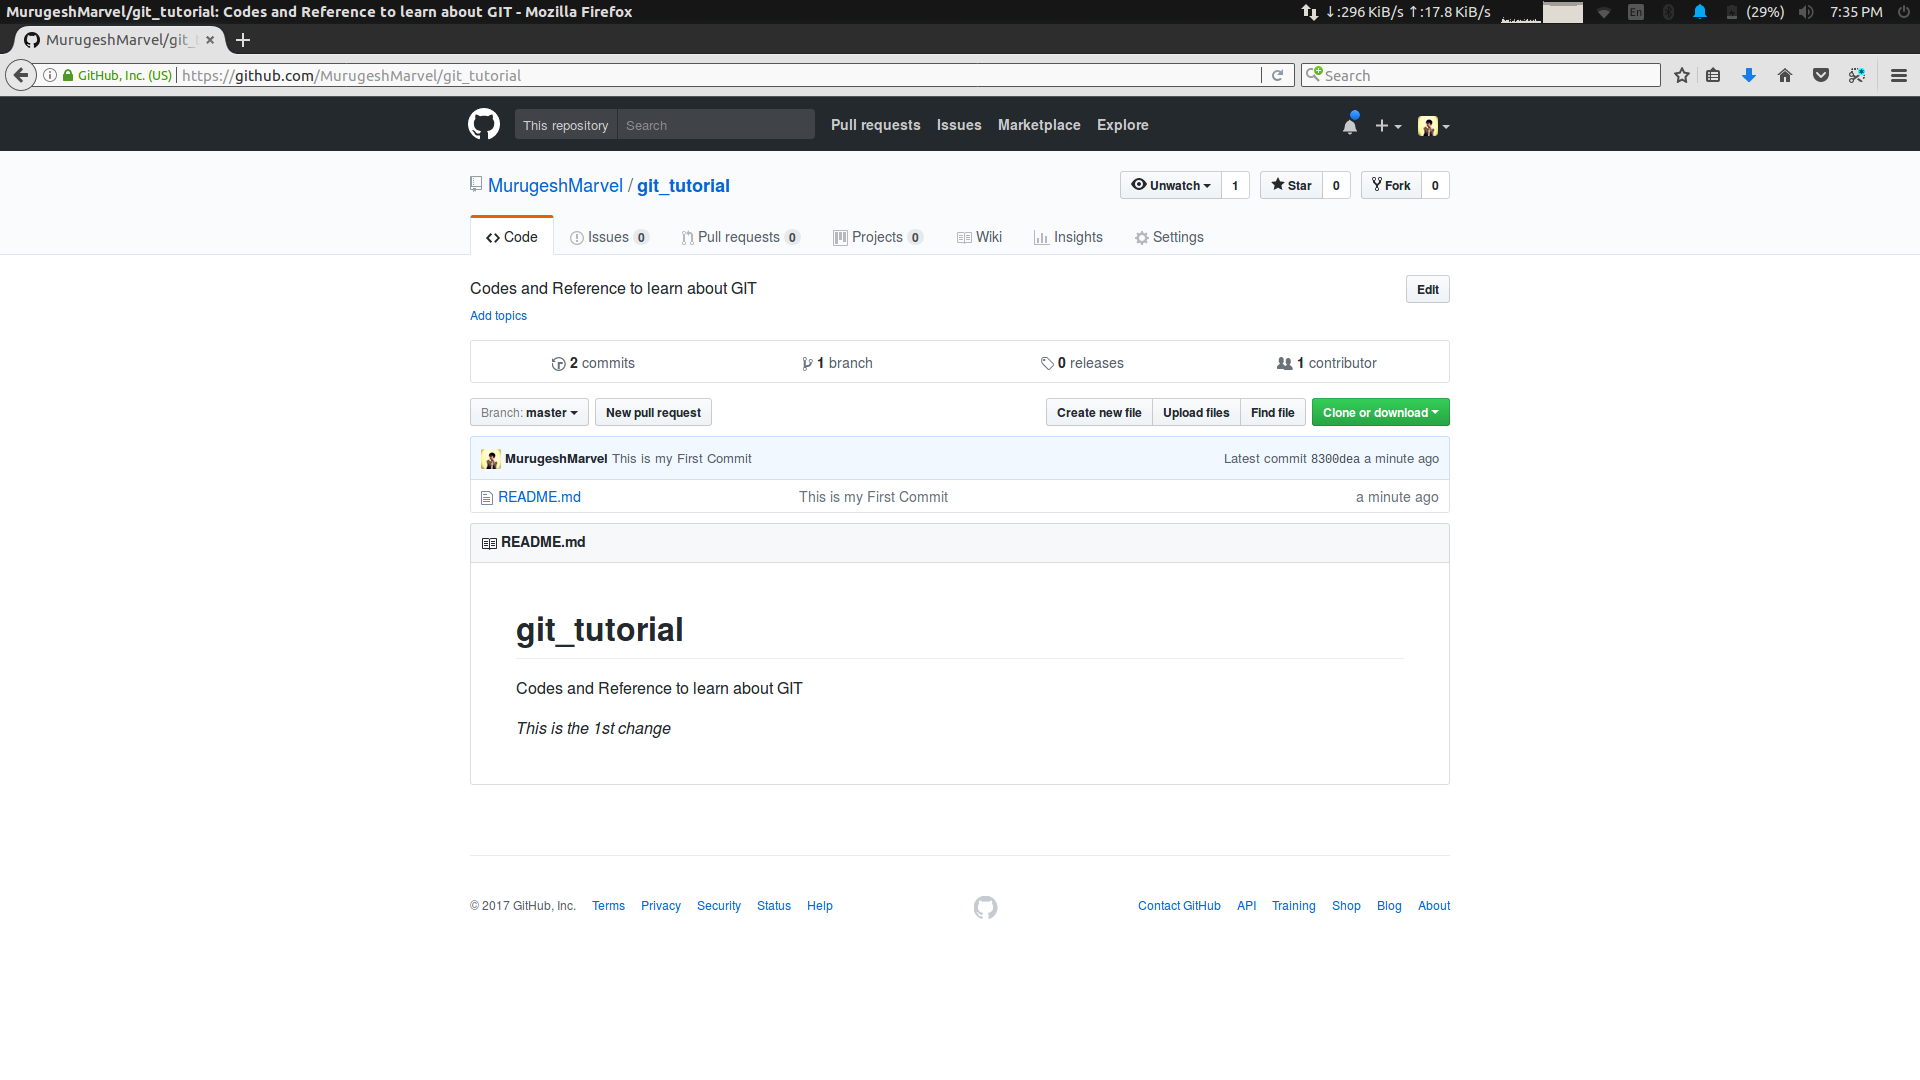The height and width of the screenshot is (1080, 1920).
Task: Click Add topics link
Action: tap(499, 316)
